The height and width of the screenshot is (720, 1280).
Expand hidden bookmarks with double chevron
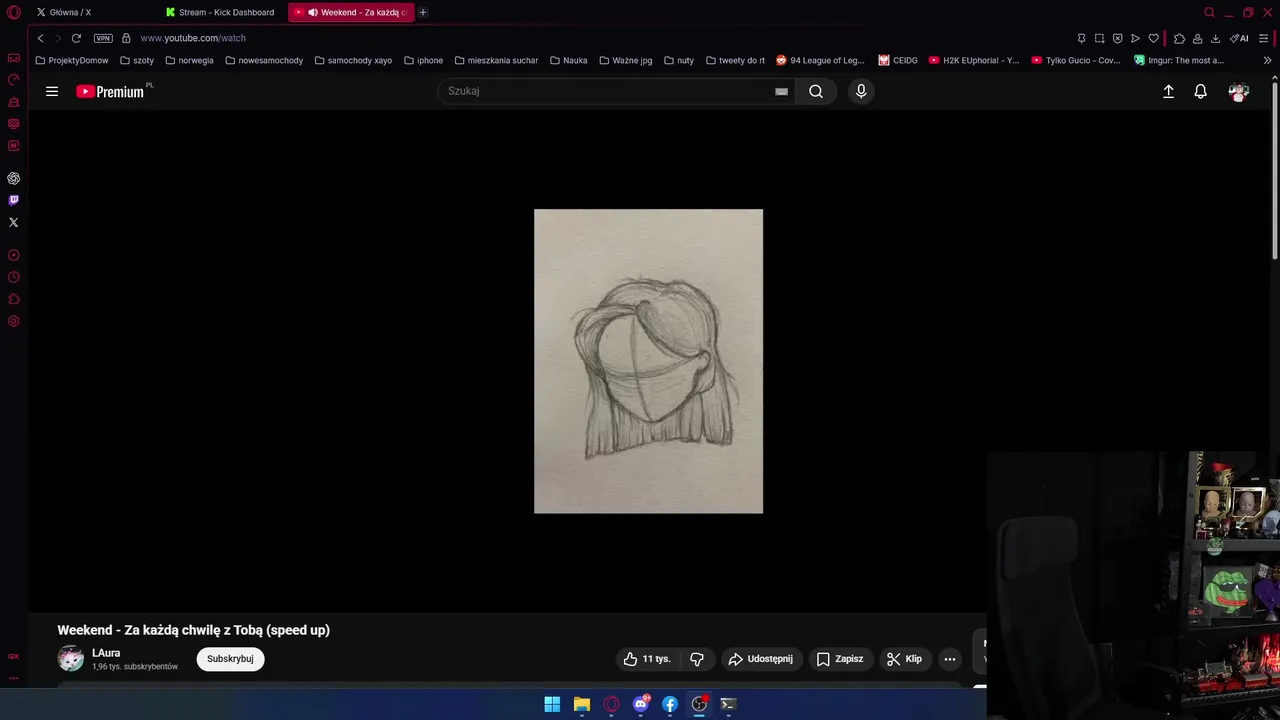pyautogui.click(x=1268, y=60)
